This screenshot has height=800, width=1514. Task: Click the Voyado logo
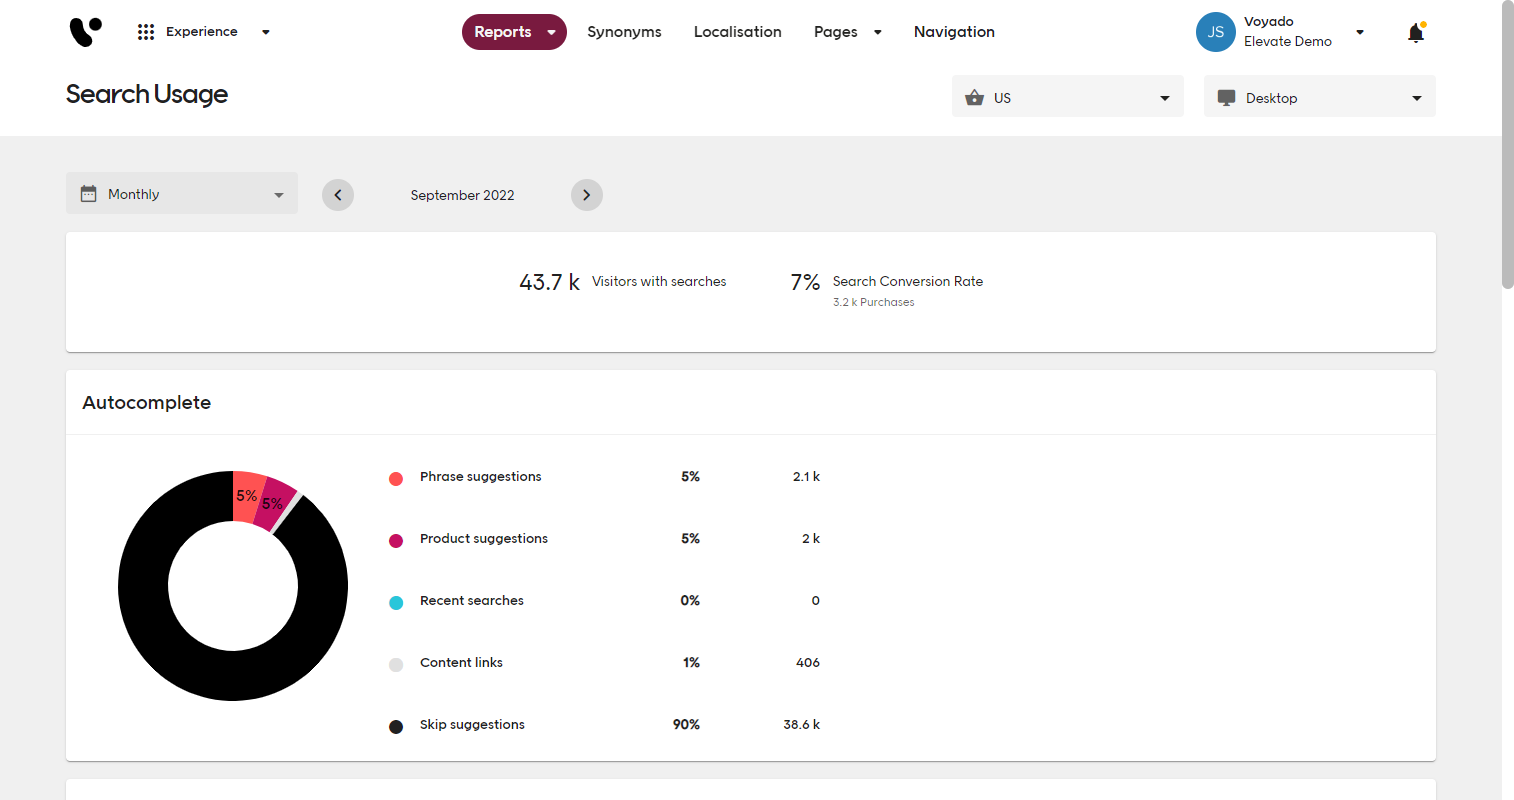point(86,32)
